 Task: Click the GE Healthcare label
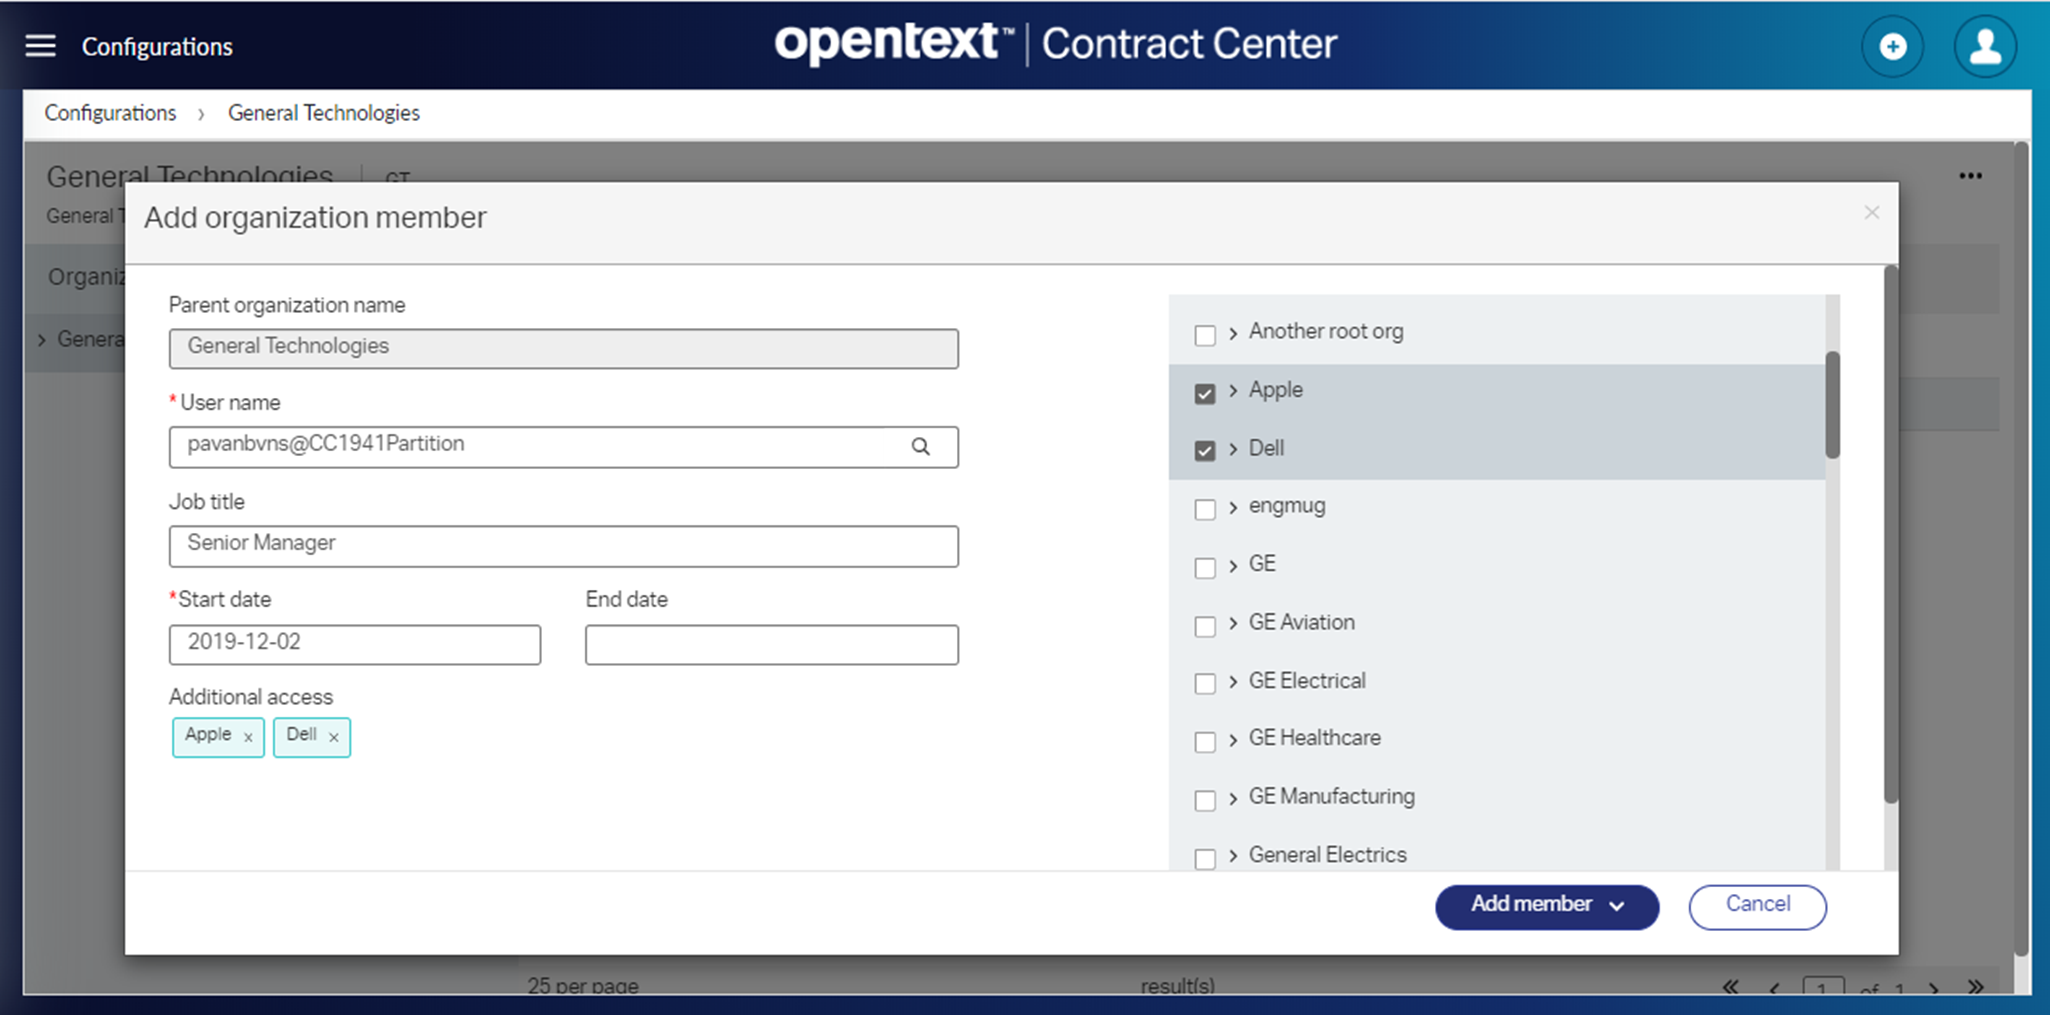coord(1315,738)
